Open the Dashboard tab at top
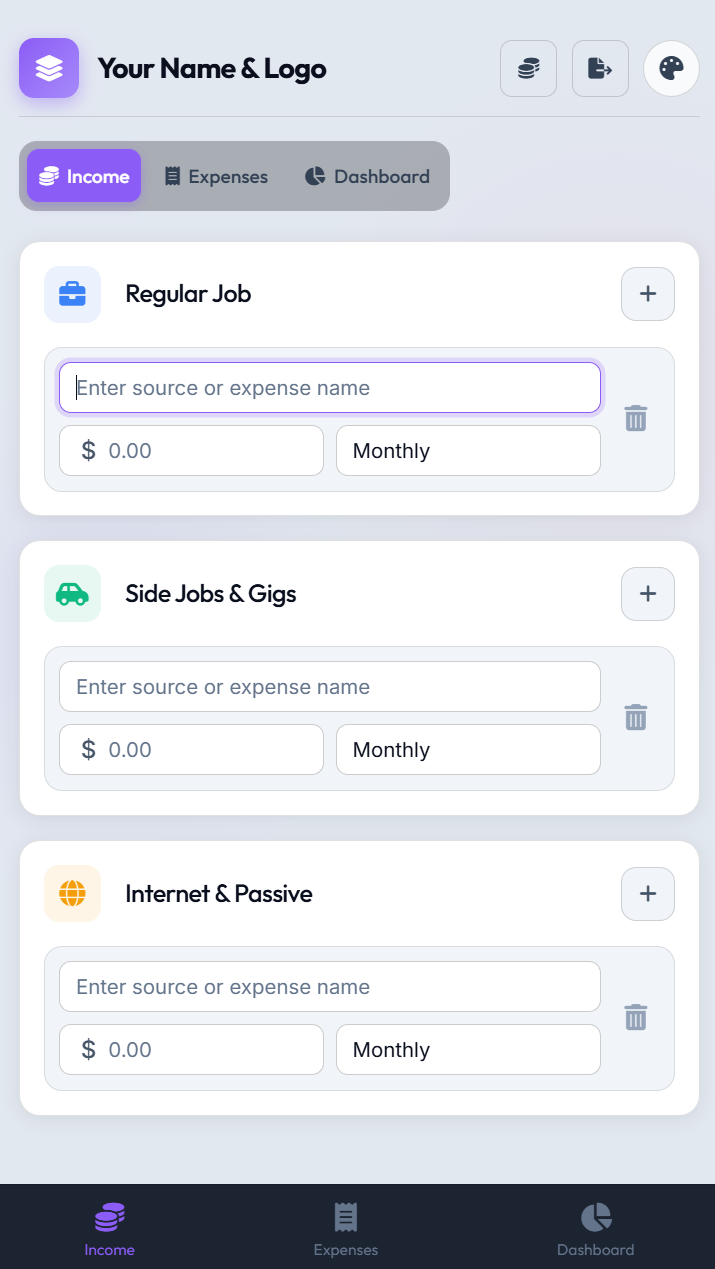The image size is (715, 1269). [367, 177]
